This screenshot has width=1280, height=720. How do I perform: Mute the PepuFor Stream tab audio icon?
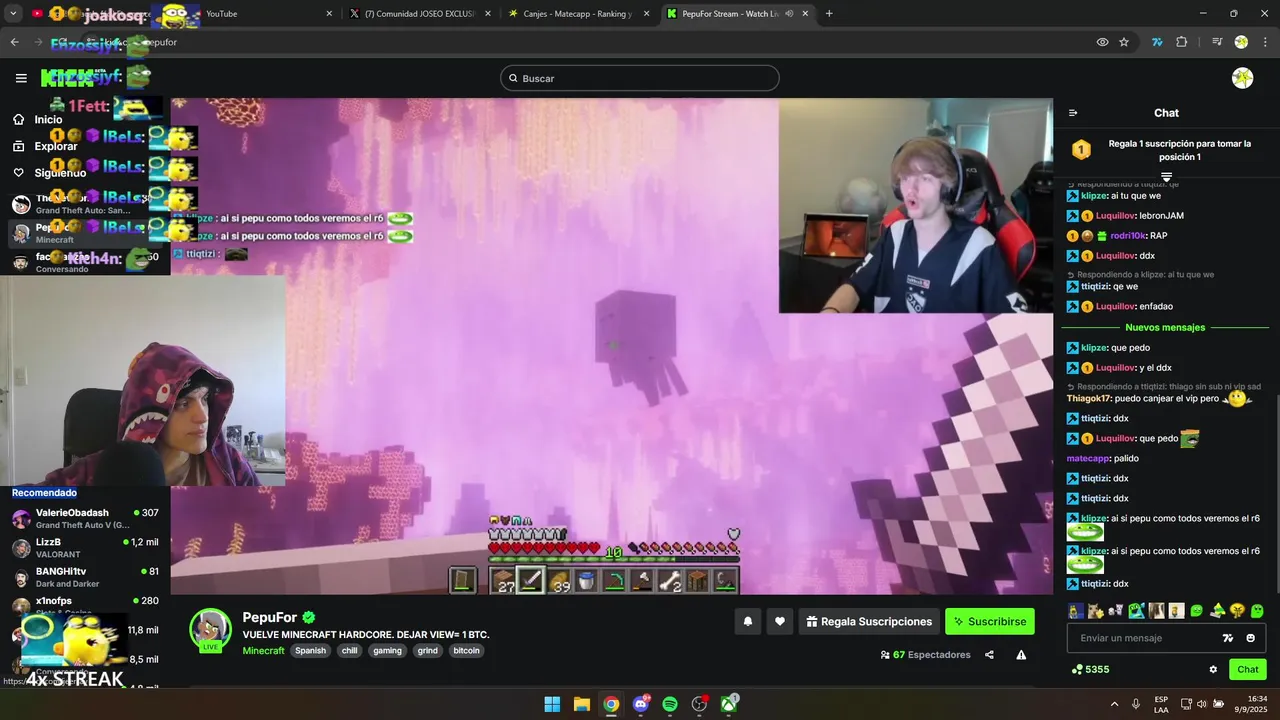coord(789,14)
